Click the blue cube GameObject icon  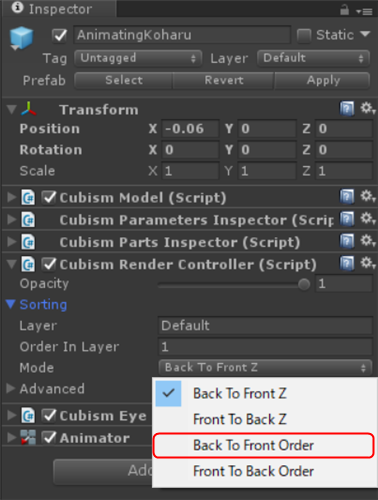(21, 38)
